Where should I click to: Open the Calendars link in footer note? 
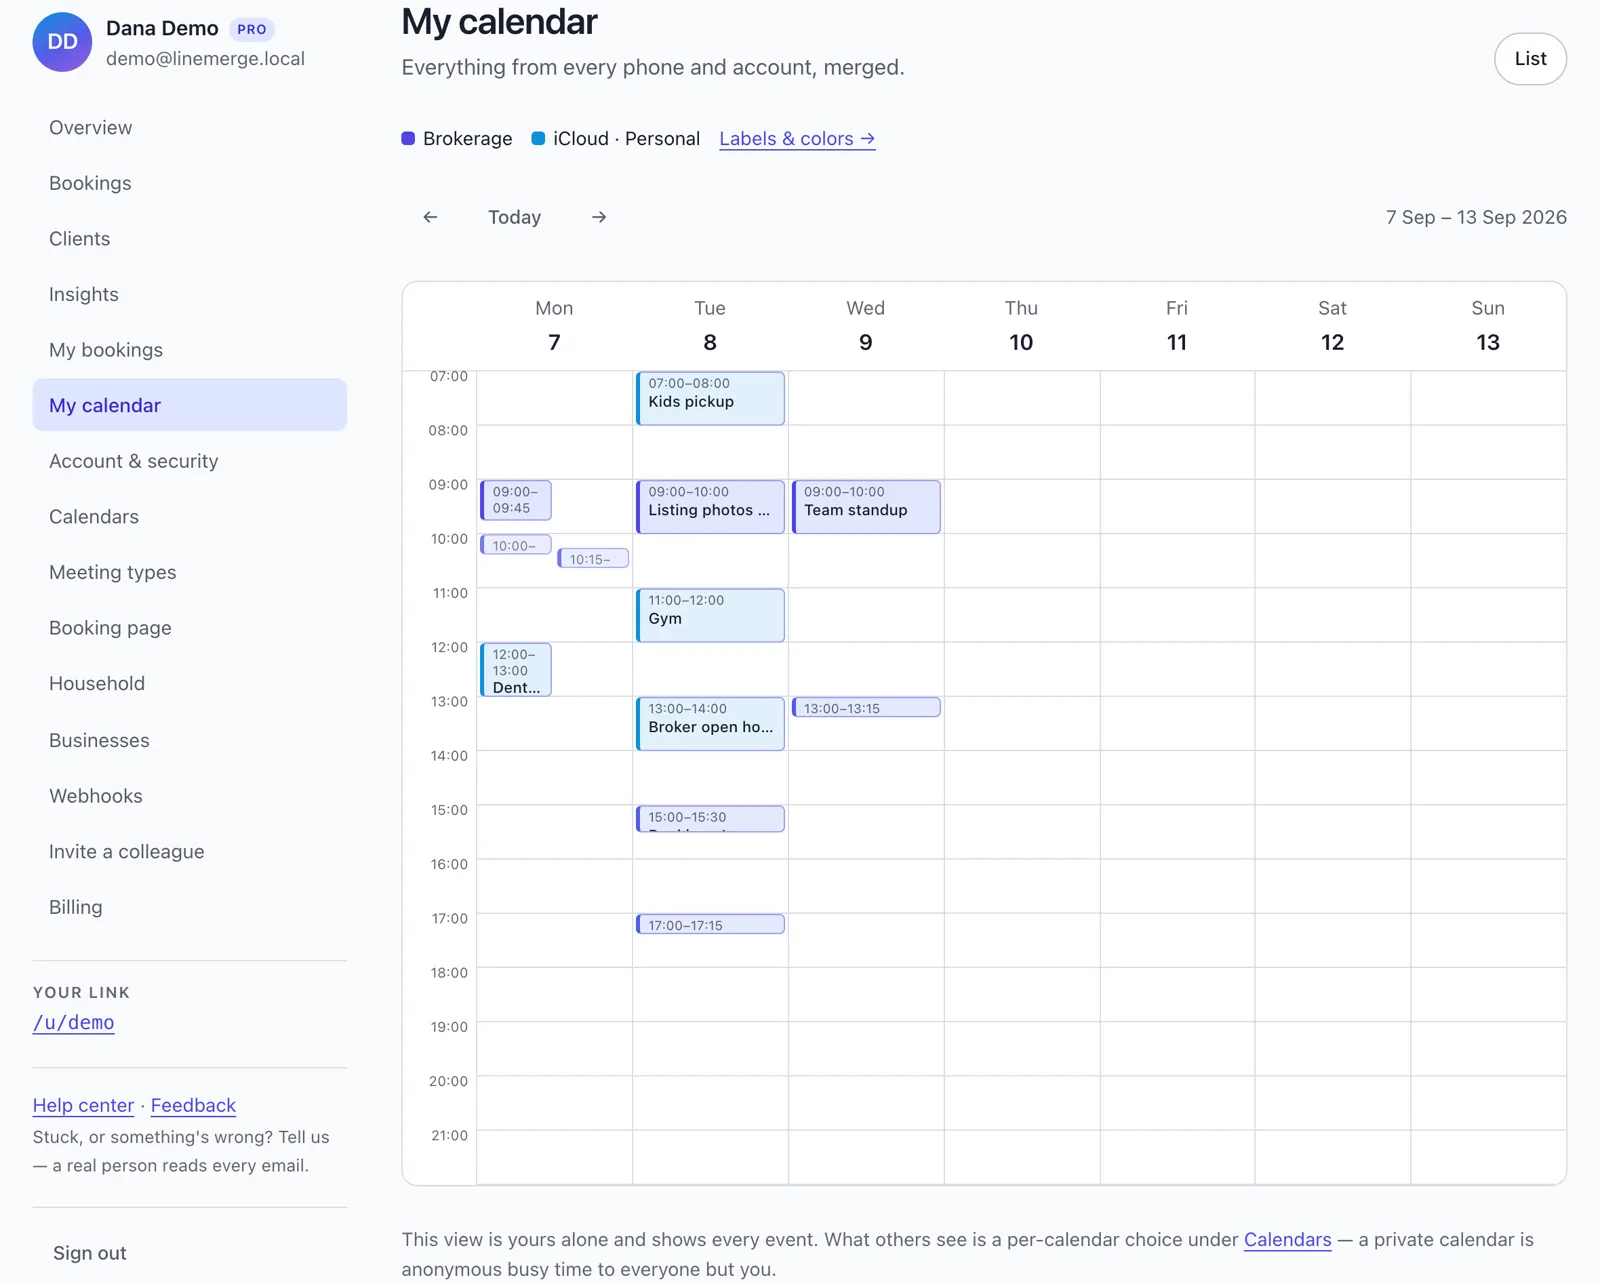(1287, 1239)
